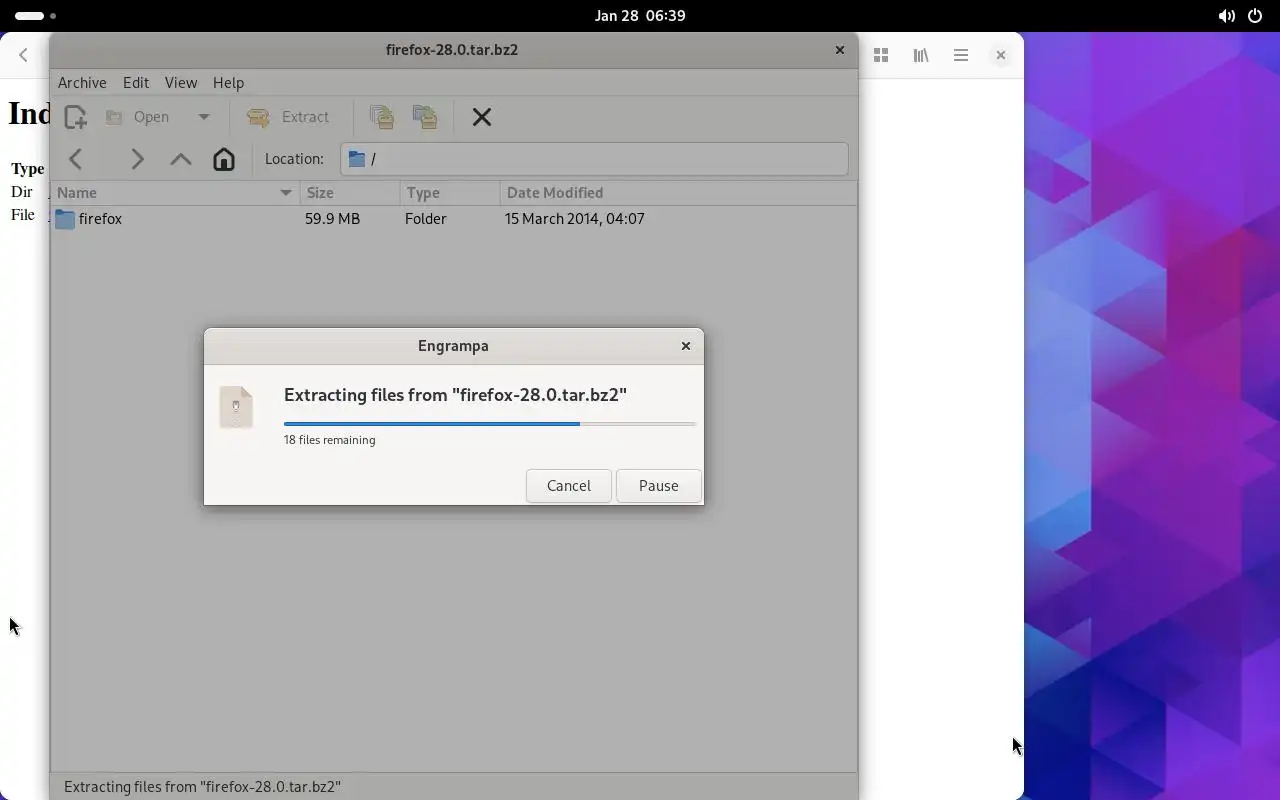Click the 15 March 2014, 04:07 date cell
This screenshot has height=800, width=1280.
574,219
